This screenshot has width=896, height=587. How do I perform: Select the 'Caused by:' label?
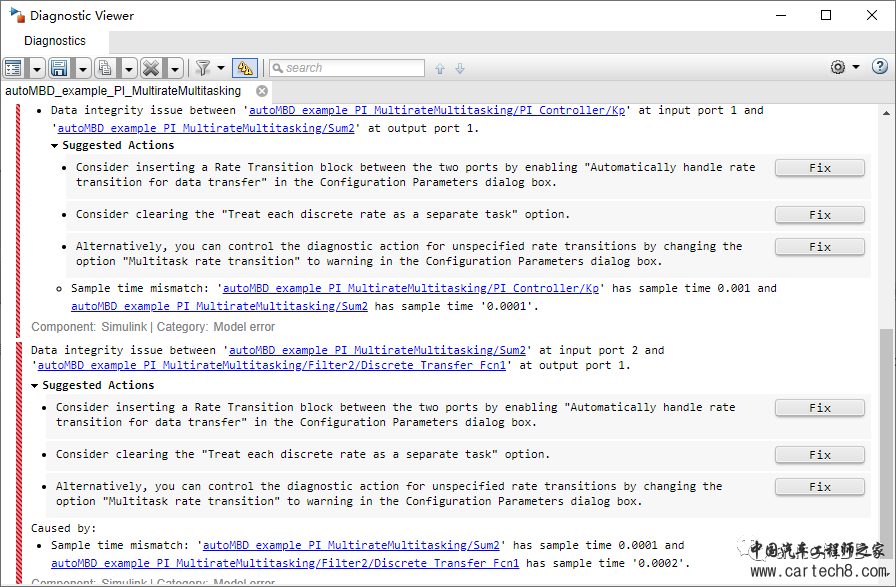(63, 528)
